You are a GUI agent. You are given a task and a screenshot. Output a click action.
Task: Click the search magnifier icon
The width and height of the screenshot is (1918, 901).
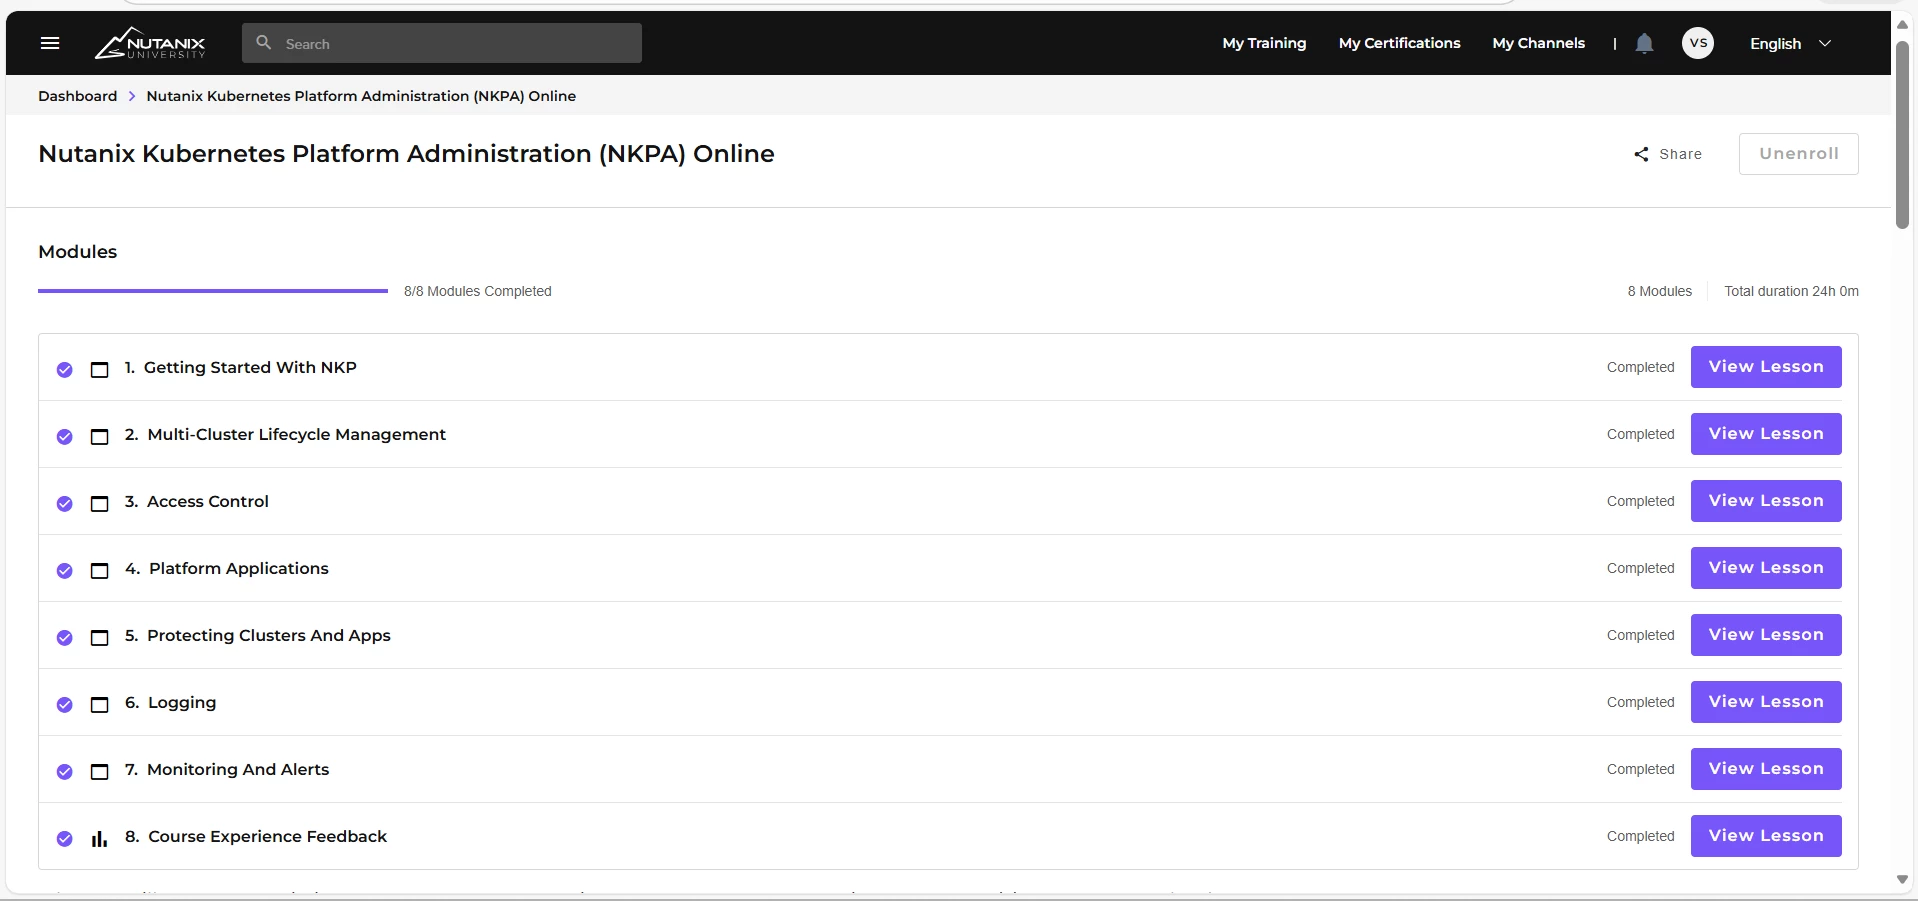click(264, 43)
